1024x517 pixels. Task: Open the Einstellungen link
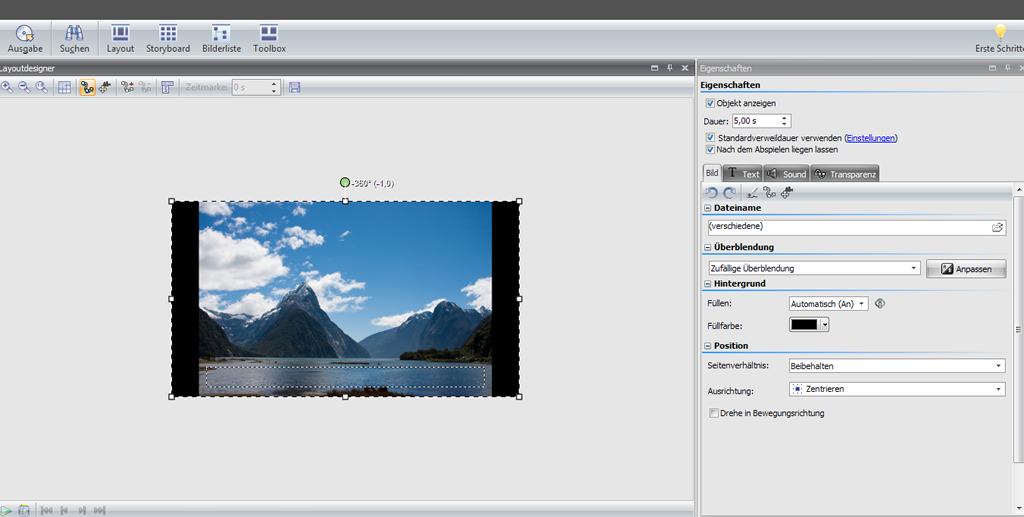click(870, 138)
